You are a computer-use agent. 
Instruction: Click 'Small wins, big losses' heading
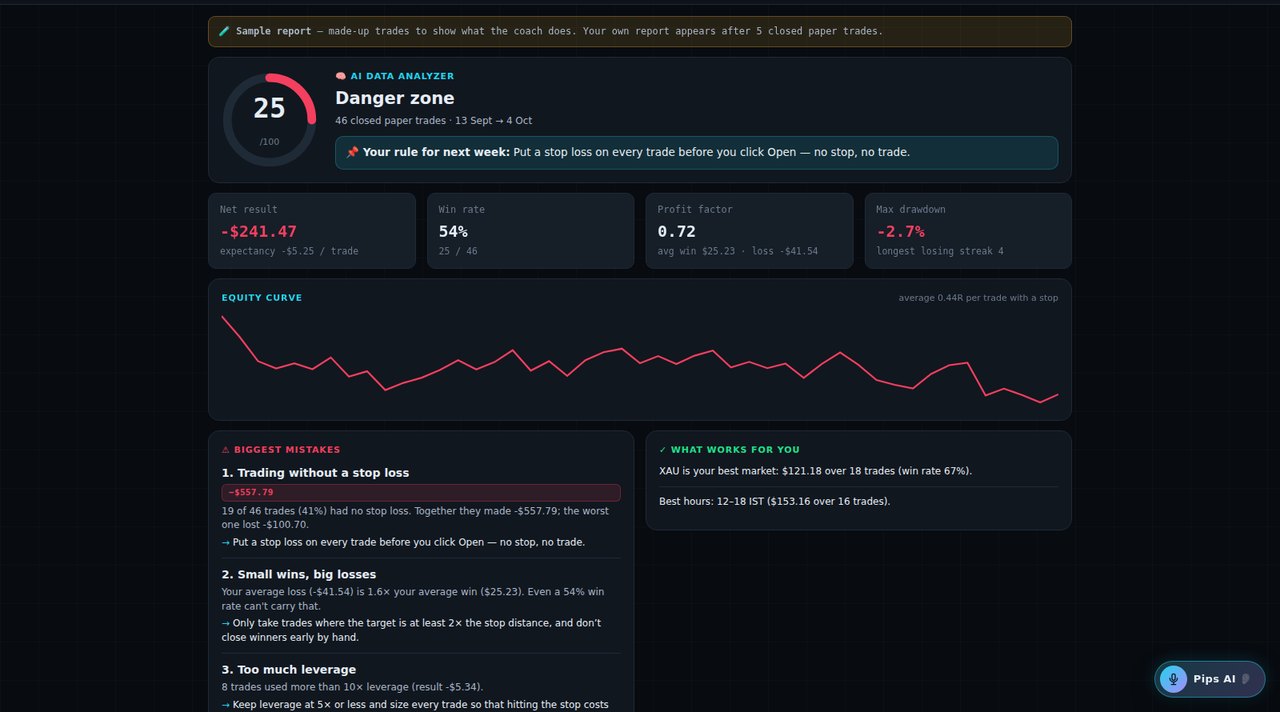[299, 575]
